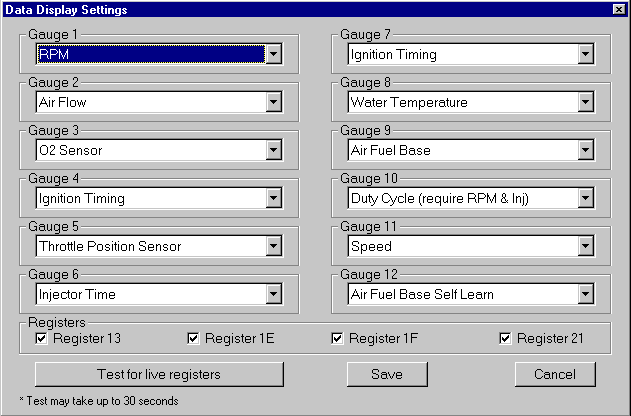Expand Gauge 6 Injector Time dropdown
This screenshot has width=631, height=416.
click(x=273, y=295)
